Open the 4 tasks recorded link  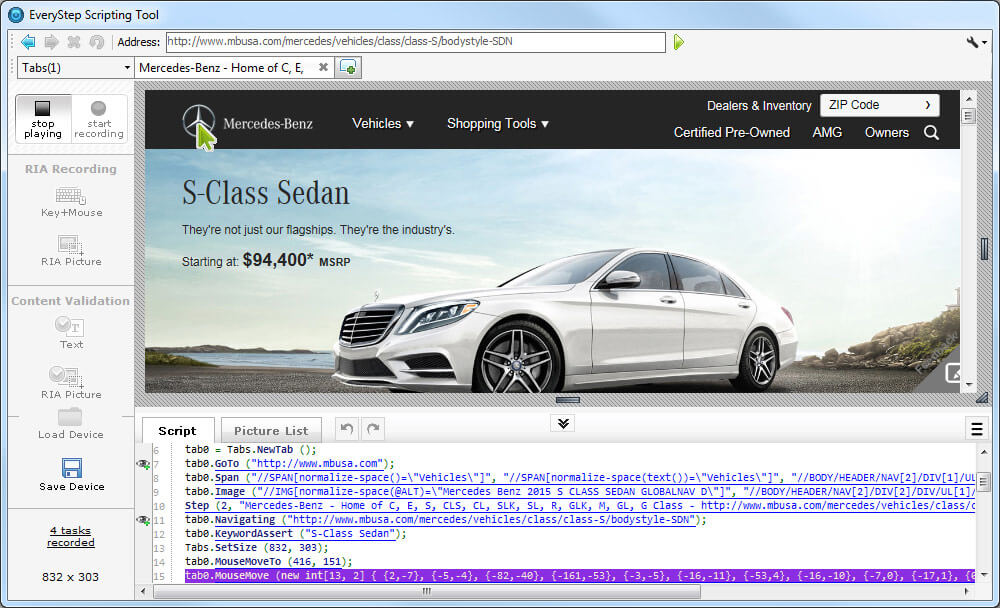pyautogui.click(x=71, y=536)
